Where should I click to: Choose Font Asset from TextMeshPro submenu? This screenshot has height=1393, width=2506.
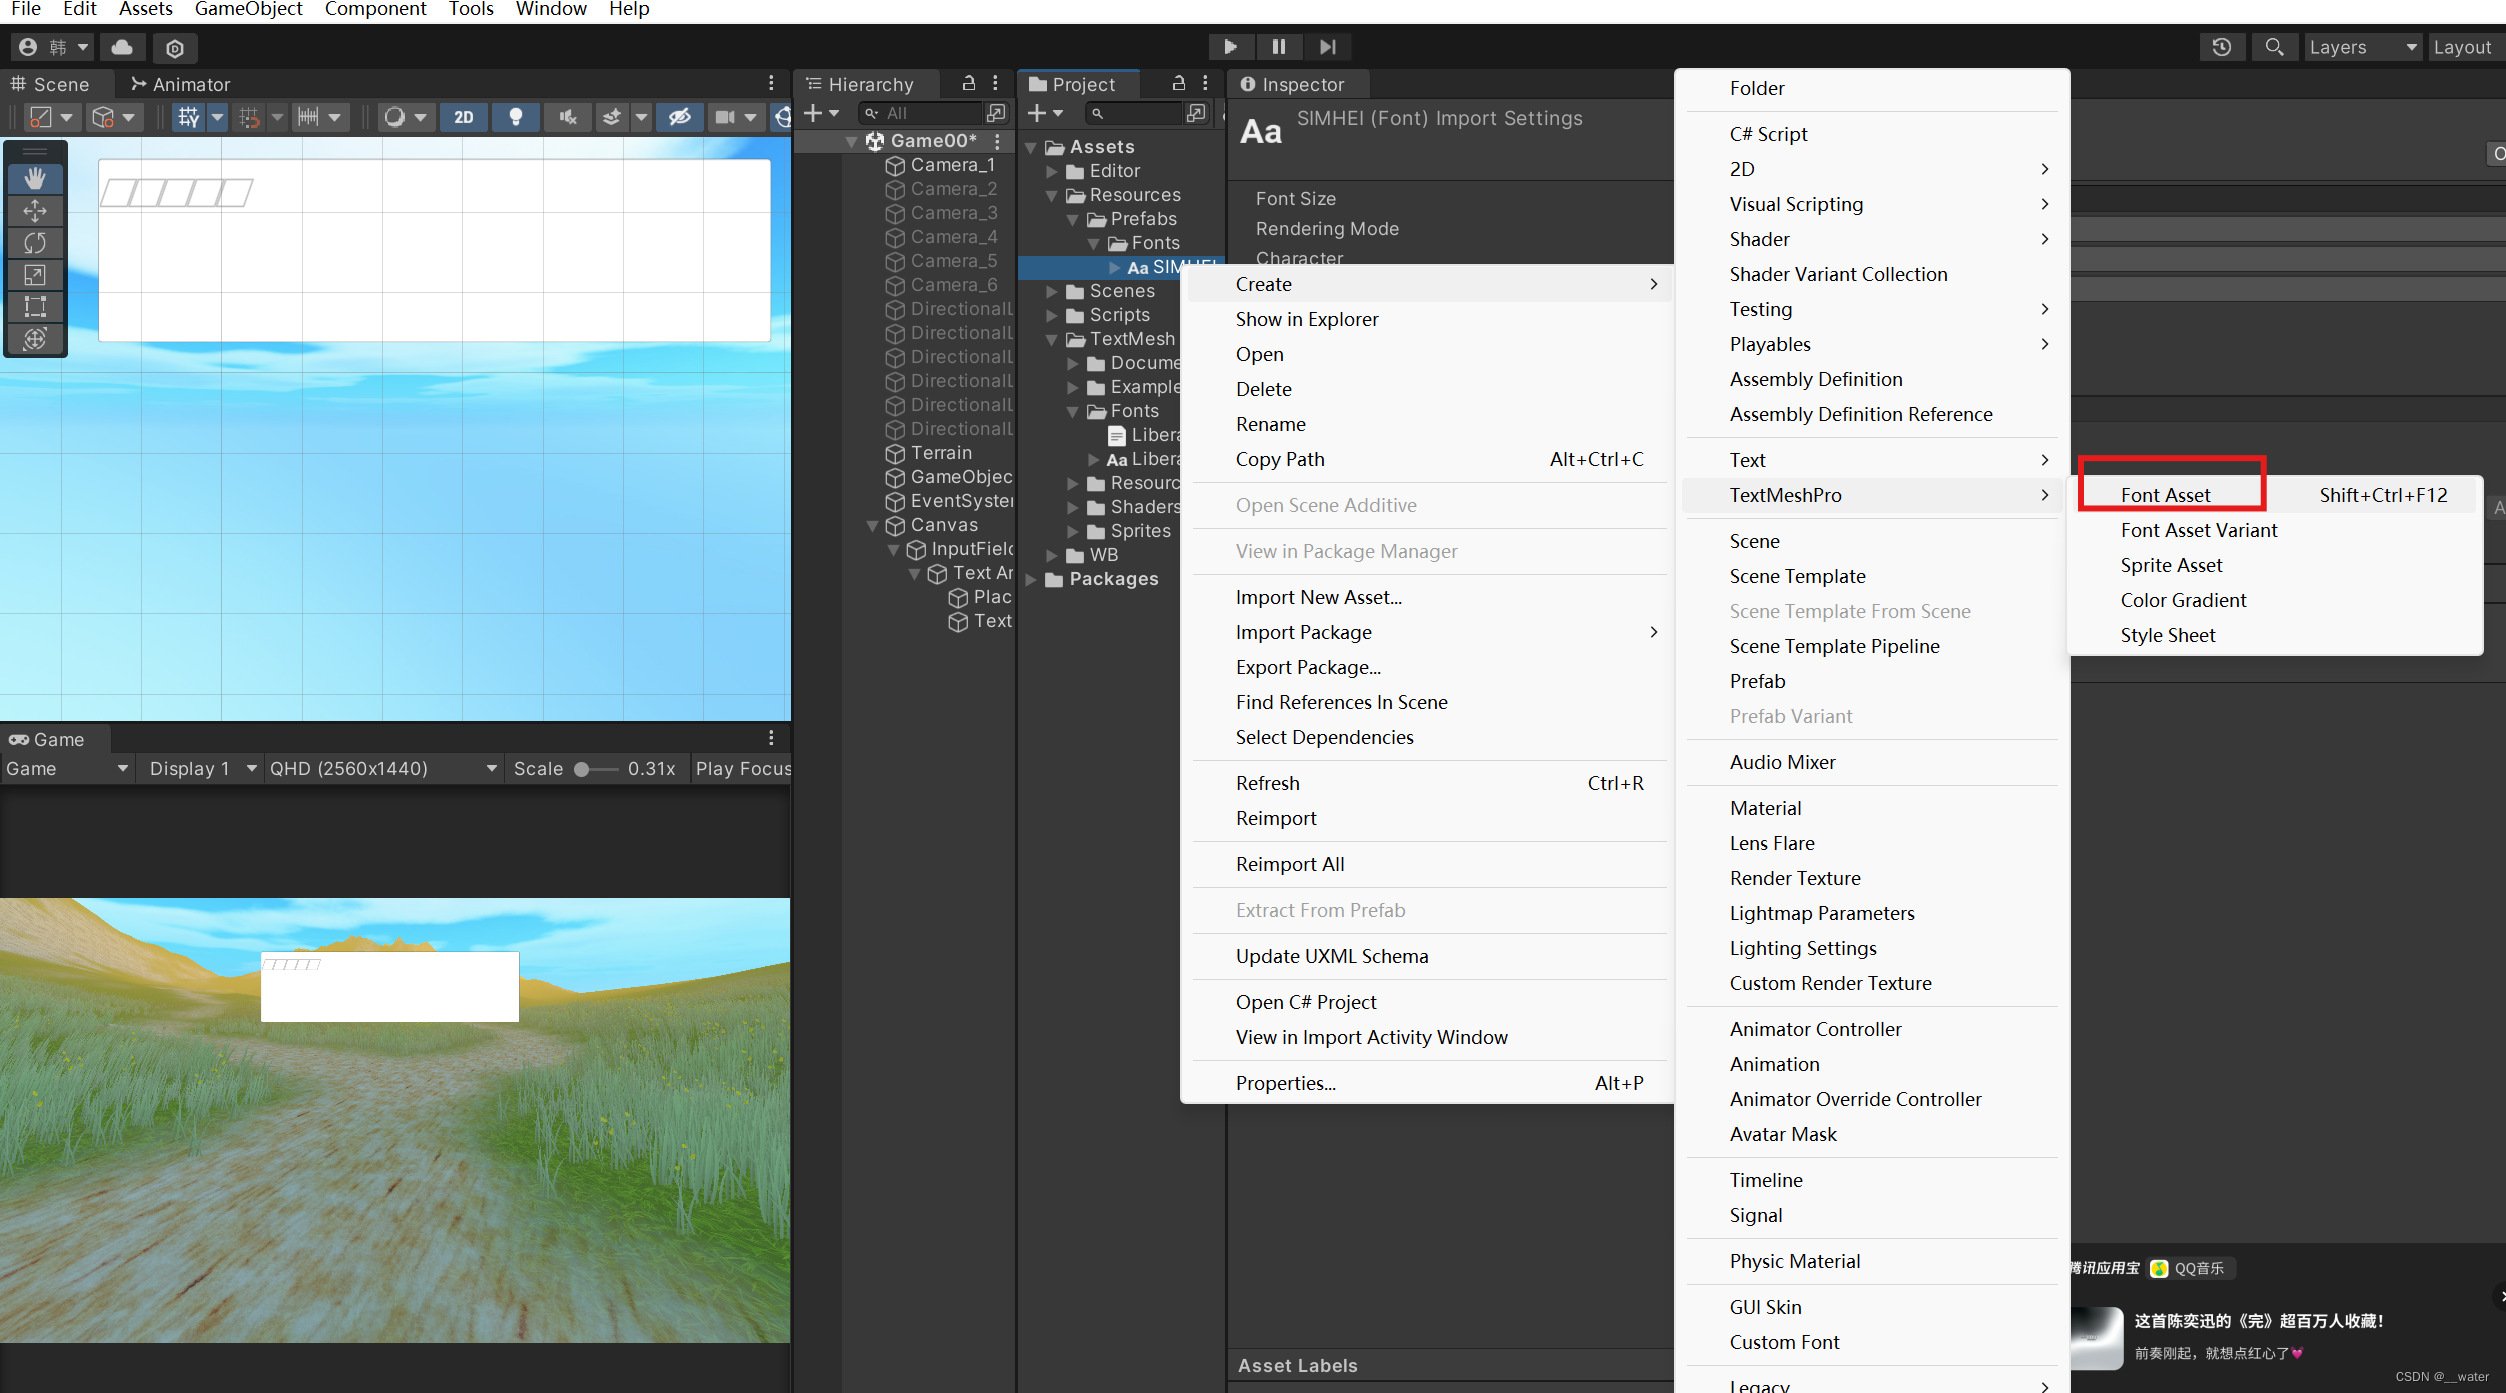click(x=2165, y=495)
